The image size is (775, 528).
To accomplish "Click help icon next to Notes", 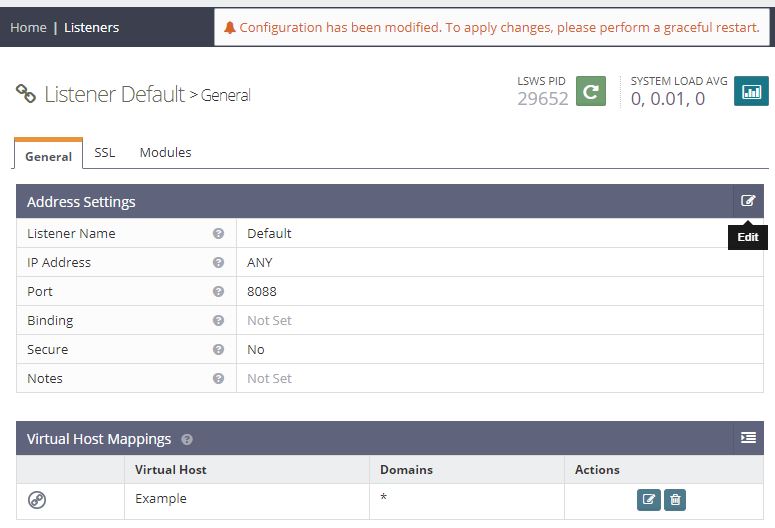I will [x=218, y=379].
